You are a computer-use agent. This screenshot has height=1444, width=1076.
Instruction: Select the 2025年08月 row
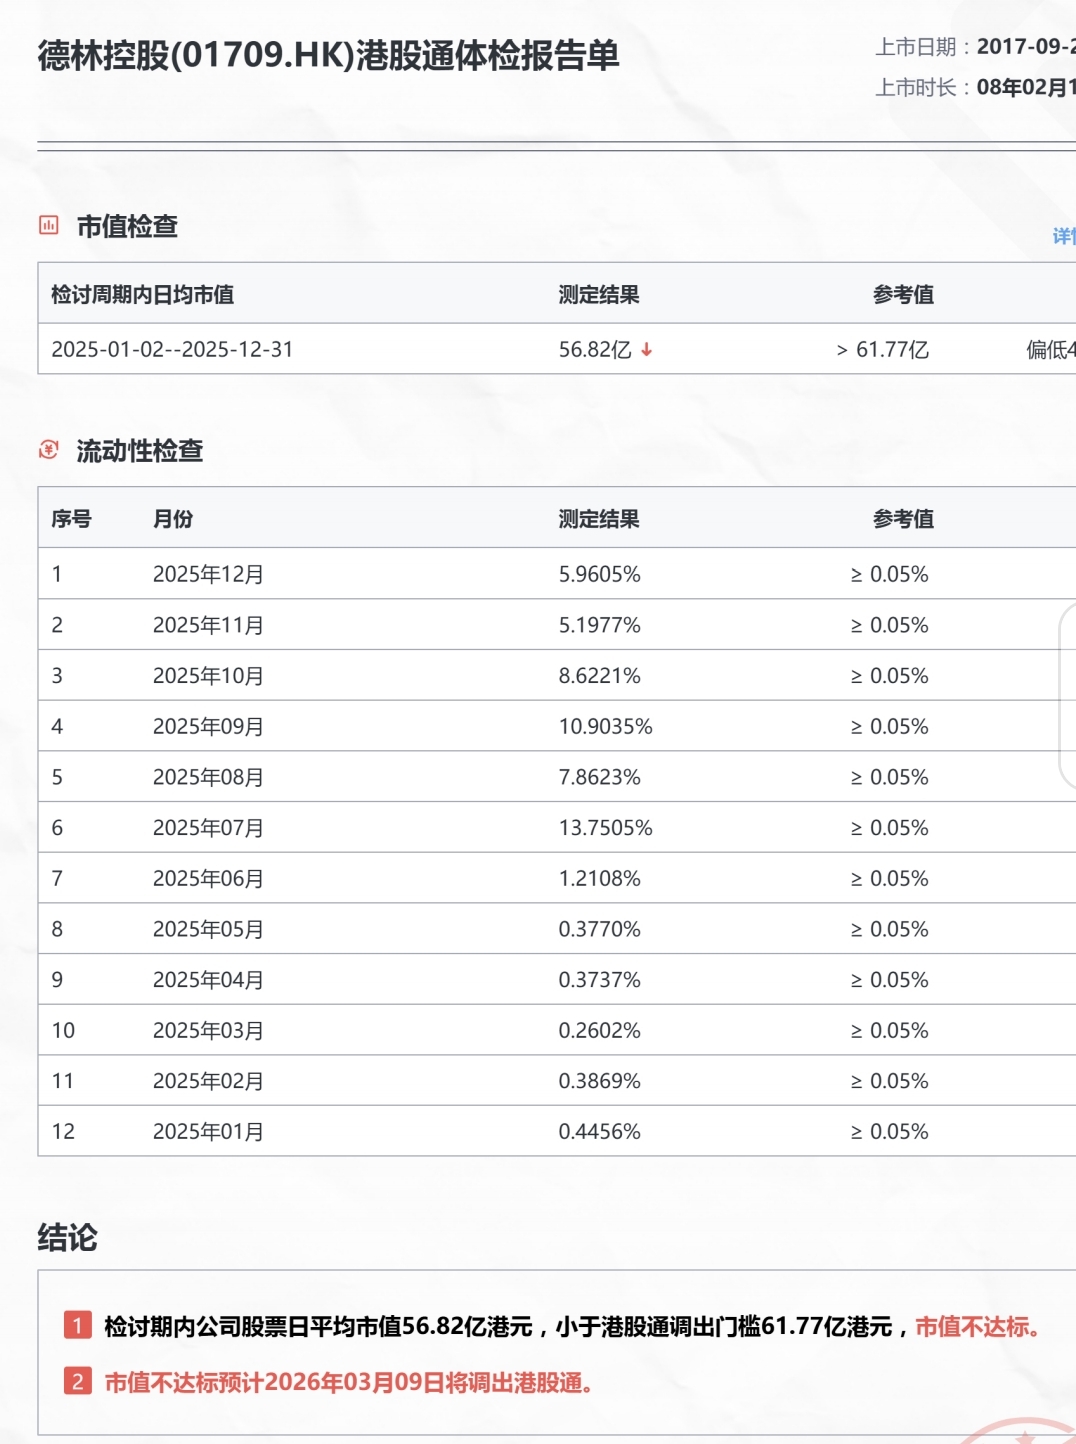557,777
